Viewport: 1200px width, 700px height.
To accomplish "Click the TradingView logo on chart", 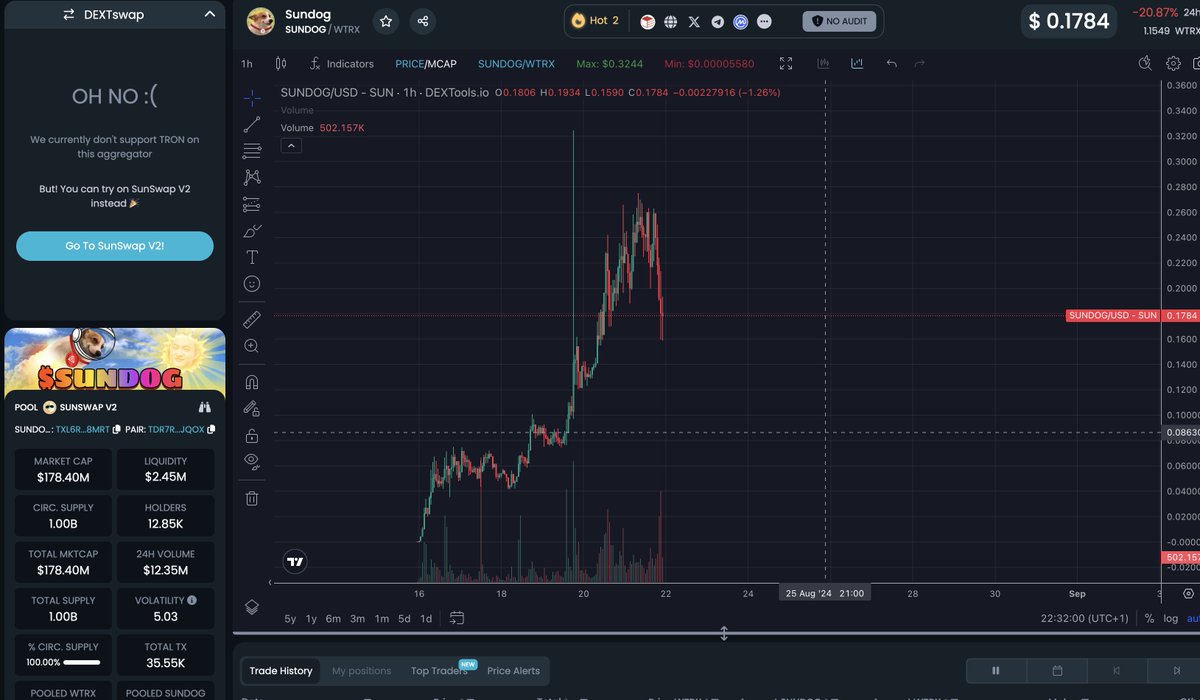I will click(294, 561).
